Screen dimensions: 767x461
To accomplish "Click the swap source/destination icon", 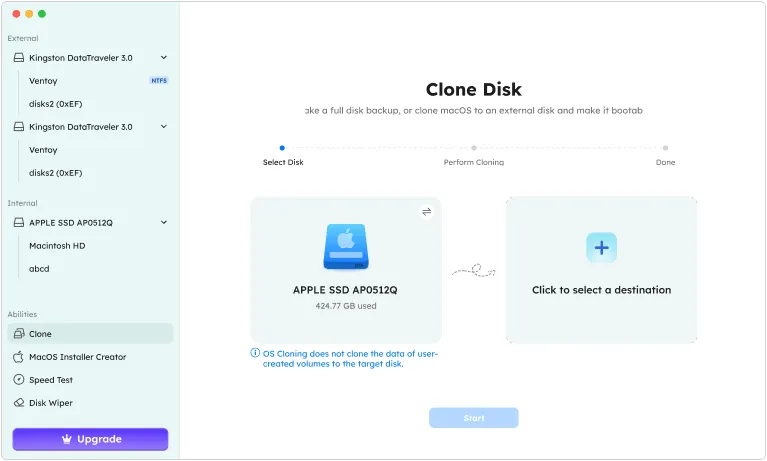I will (x=427, y=212).
